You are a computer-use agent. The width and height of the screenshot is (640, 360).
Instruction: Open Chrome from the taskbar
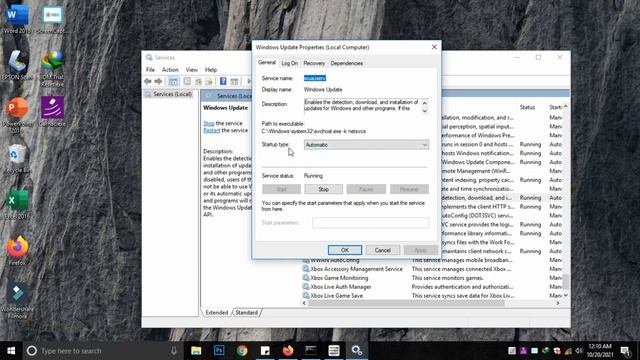pos(242,351)
